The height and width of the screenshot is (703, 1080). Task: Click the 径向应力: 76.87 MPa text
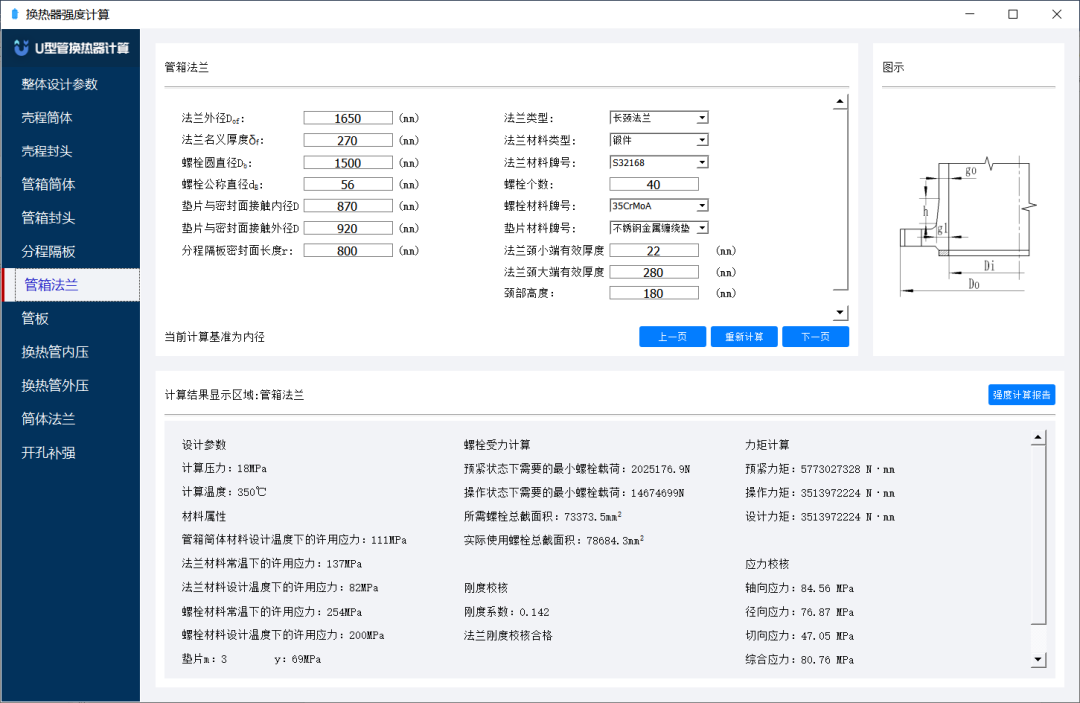[800, 612]
